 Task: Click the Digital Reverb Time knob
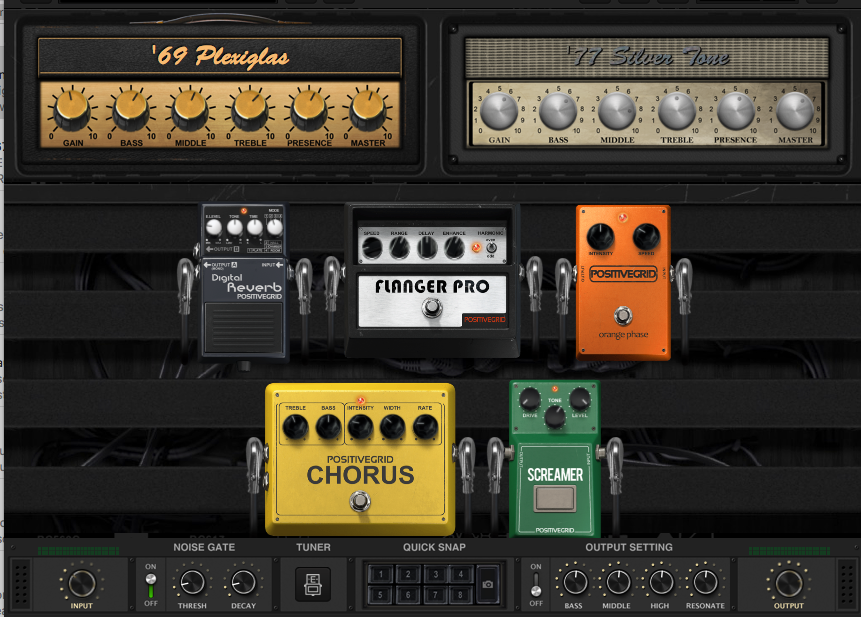point(254,227)
